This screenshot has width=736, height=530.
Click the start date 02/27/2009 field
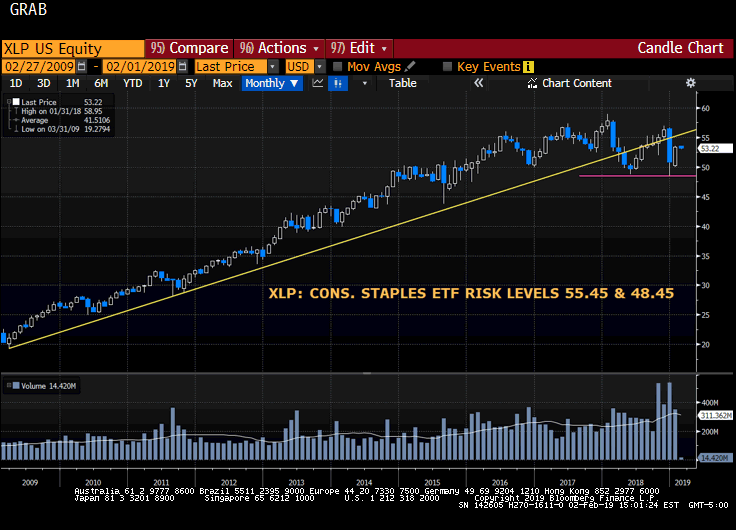point(39,67)
